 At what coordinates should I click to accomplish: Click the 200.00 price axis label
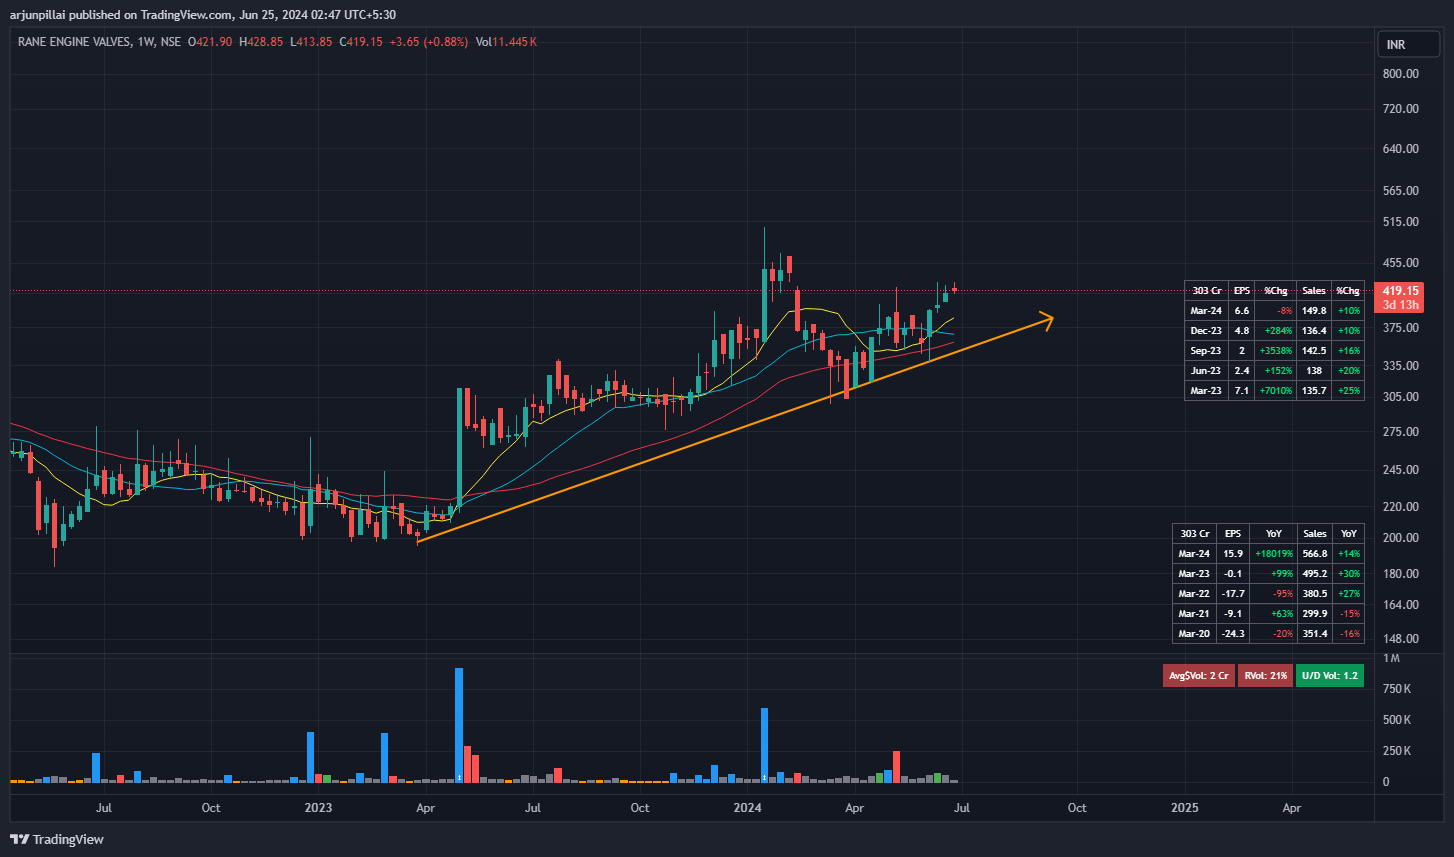coord(1400,538)
